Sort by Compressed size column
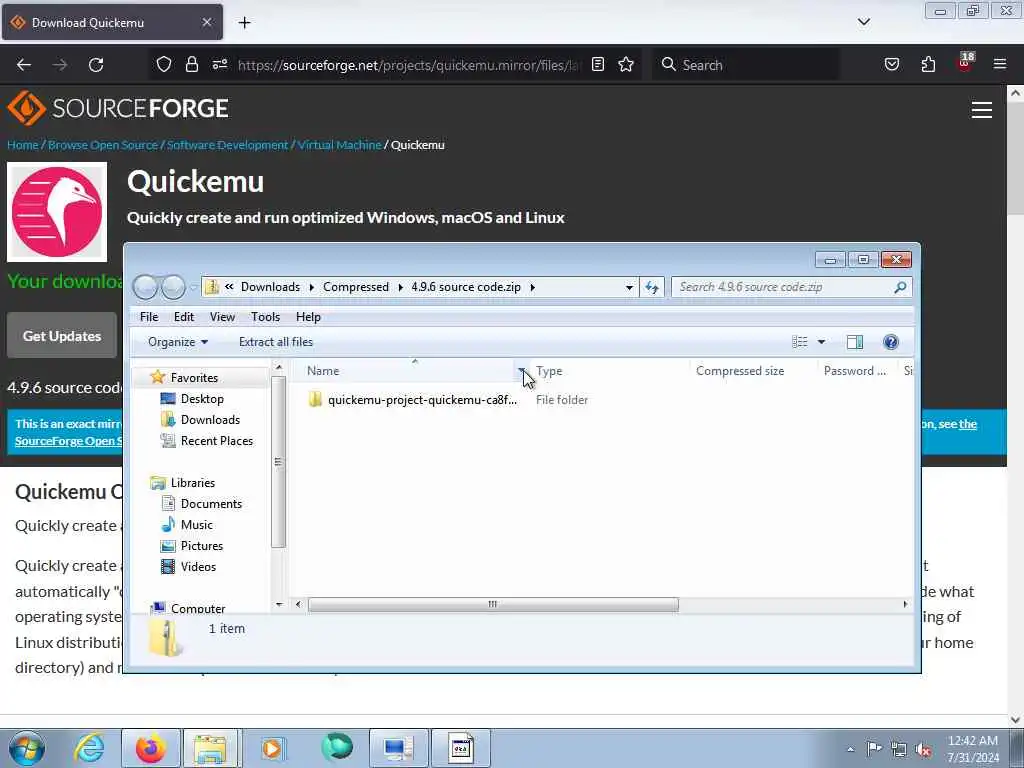1024x768 pixels. coord(753,370)
